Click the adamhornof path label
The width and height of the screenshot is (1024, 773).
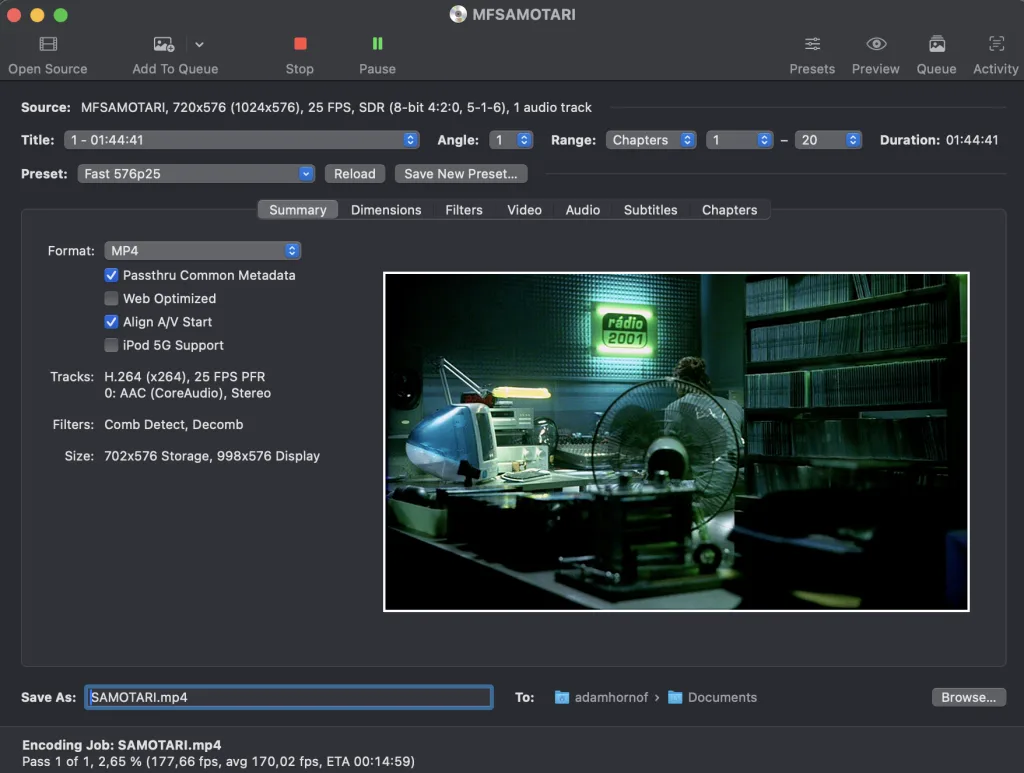(611, 697)
